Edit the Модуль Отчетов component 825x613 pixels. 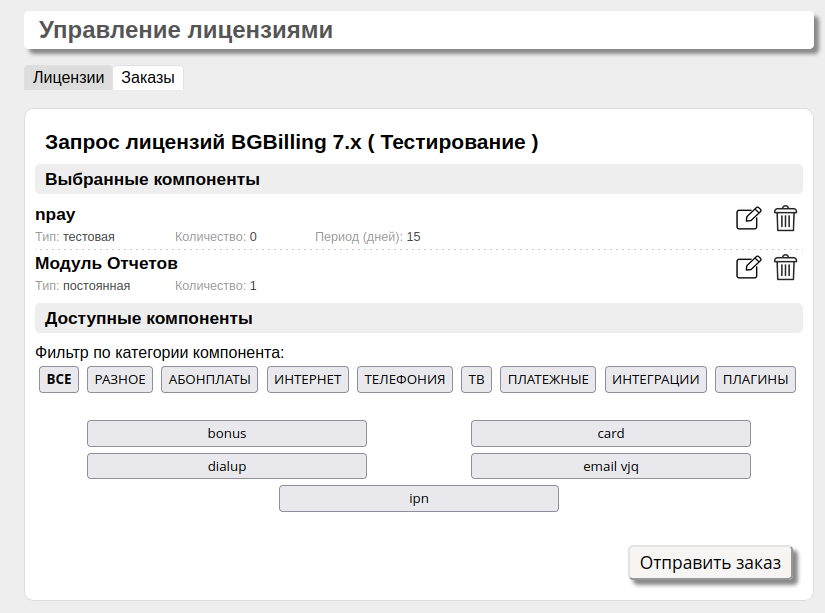coord(748,267)
